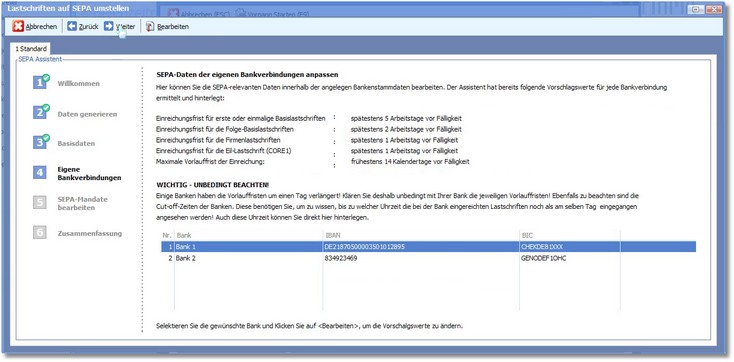
Task: Click the red Abbrechen cancel icon
Action: pos(18,27)
